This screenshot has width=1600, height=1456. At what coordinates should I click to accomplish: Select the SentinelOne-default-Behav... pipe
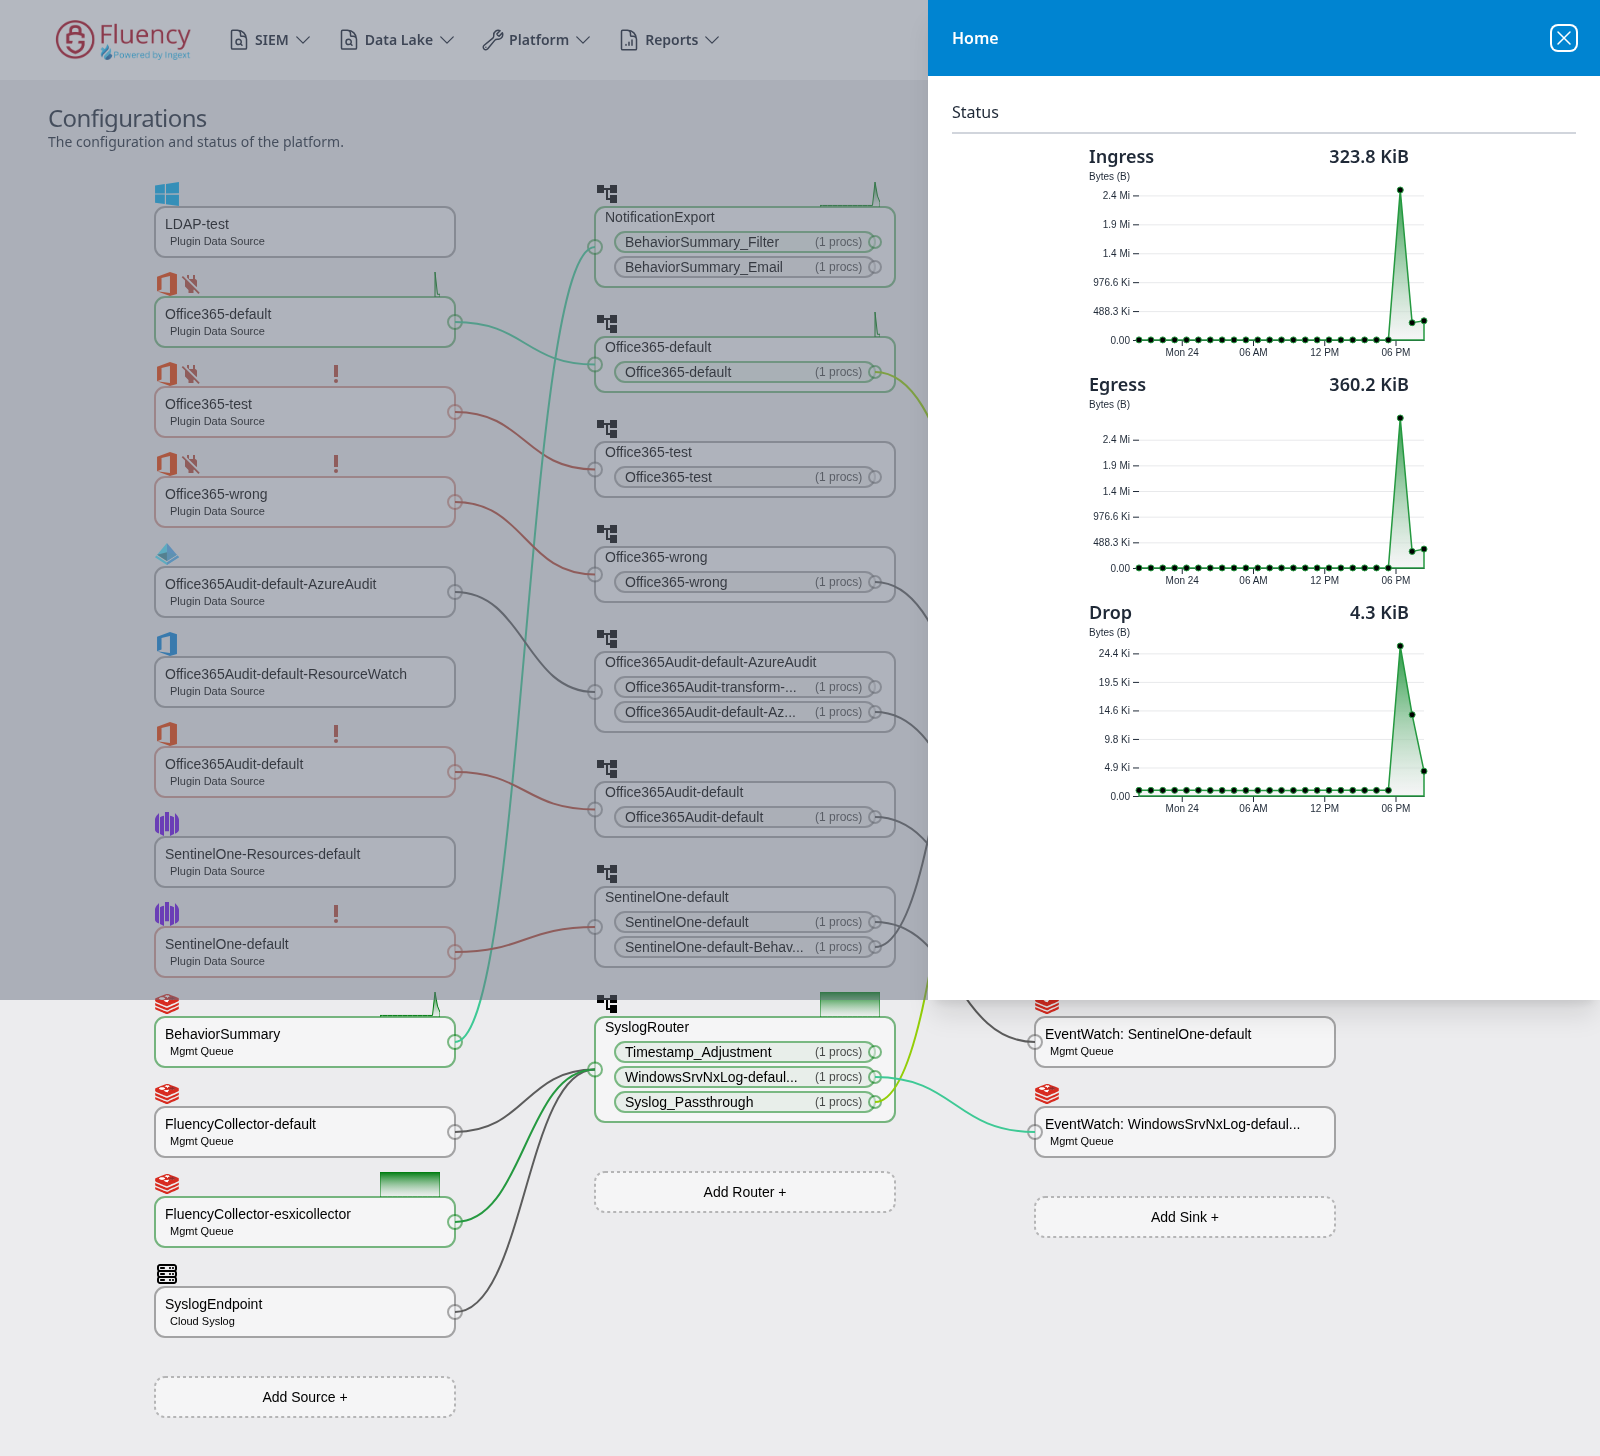744,947
